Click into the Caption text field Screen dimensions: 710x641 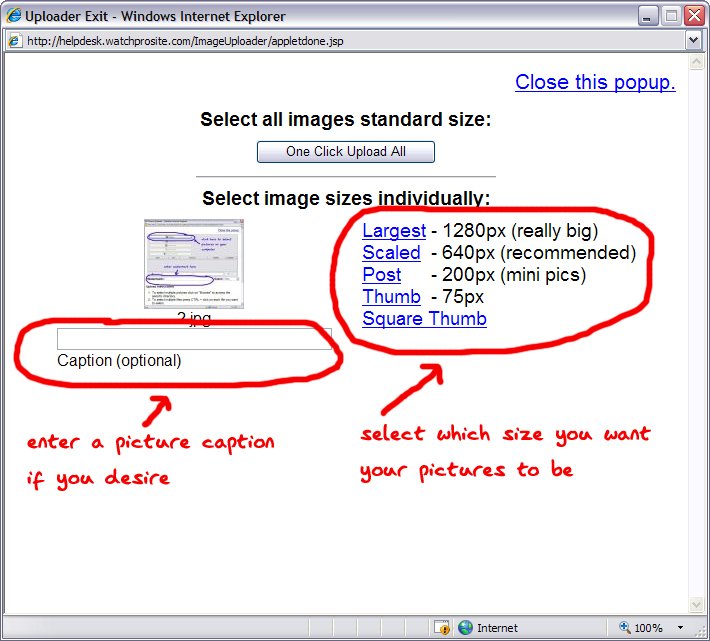point(194,339)
